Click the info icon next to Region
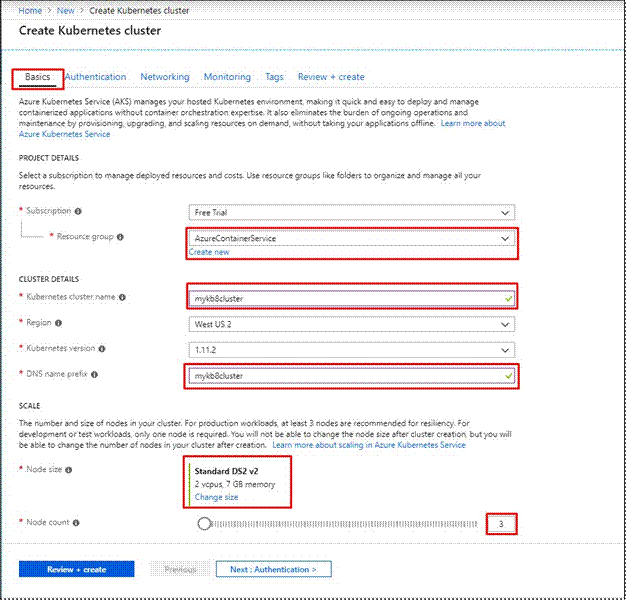The height and width of the screenshot is (608, 632). [x=58, y=323]
